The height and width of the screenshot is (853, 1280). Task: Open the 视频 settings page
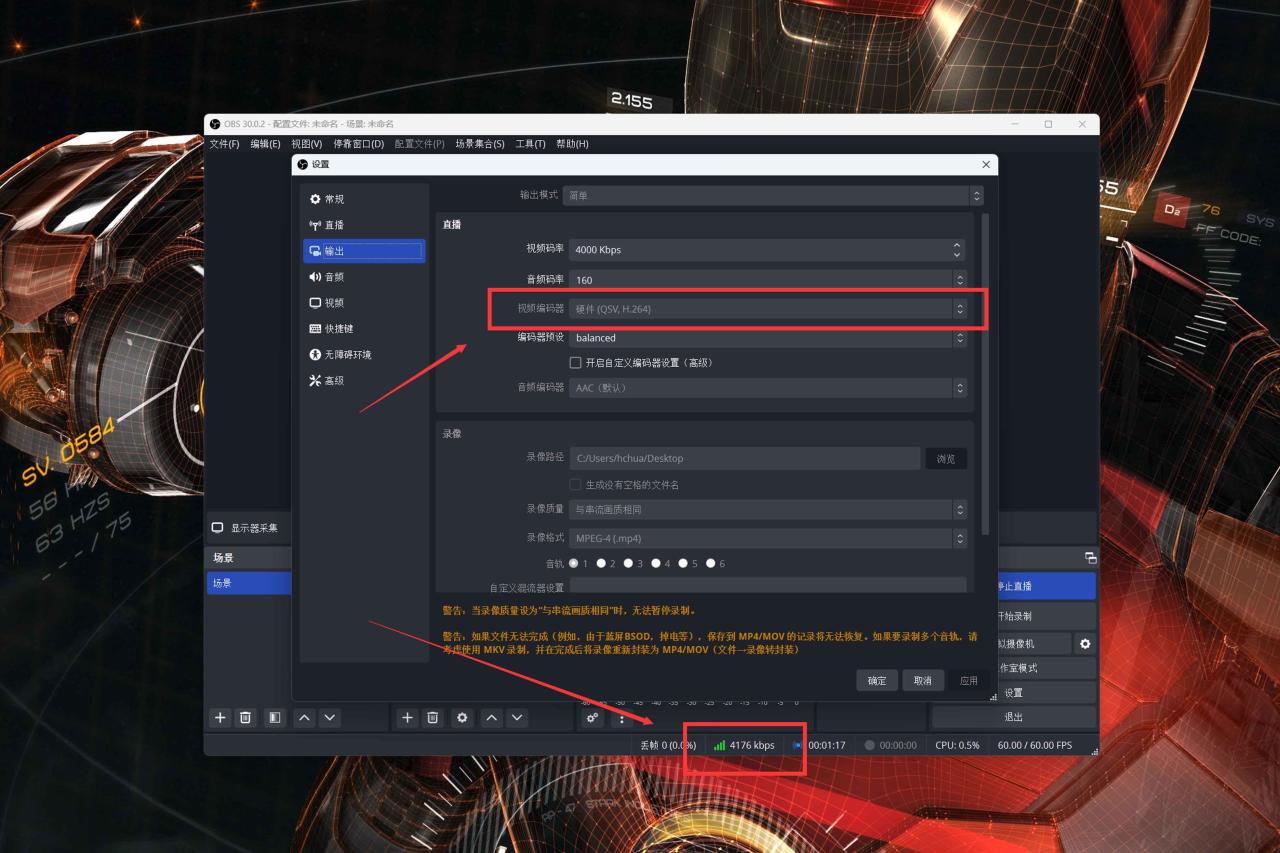(364, 303)
